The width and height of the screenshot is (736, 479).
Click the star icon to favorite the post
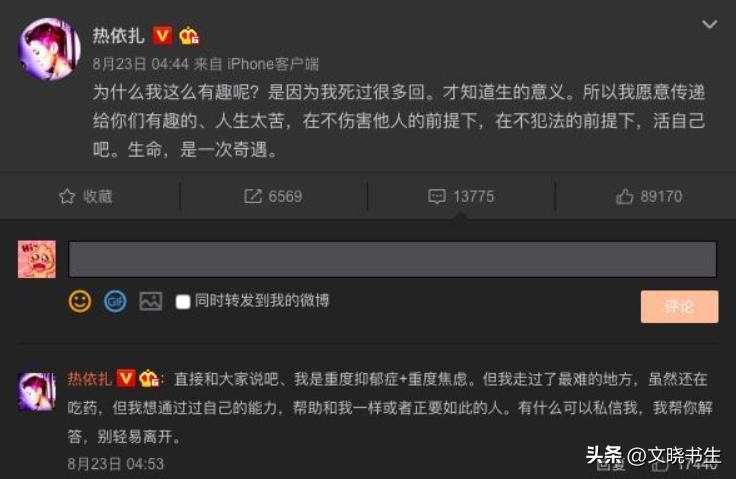pos(67,196)
